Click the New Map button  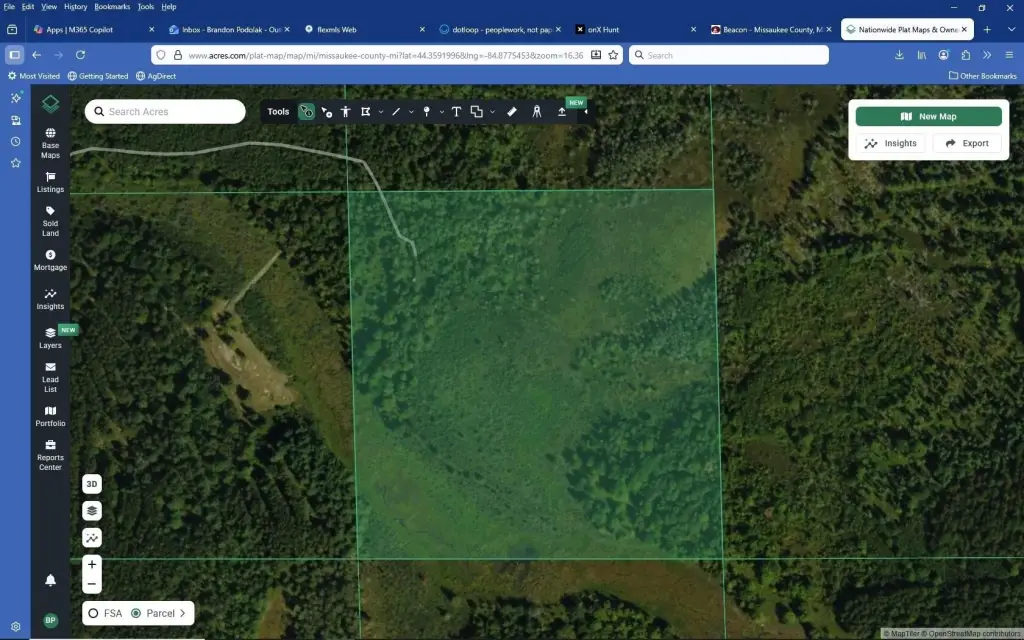tap(928, 116)
